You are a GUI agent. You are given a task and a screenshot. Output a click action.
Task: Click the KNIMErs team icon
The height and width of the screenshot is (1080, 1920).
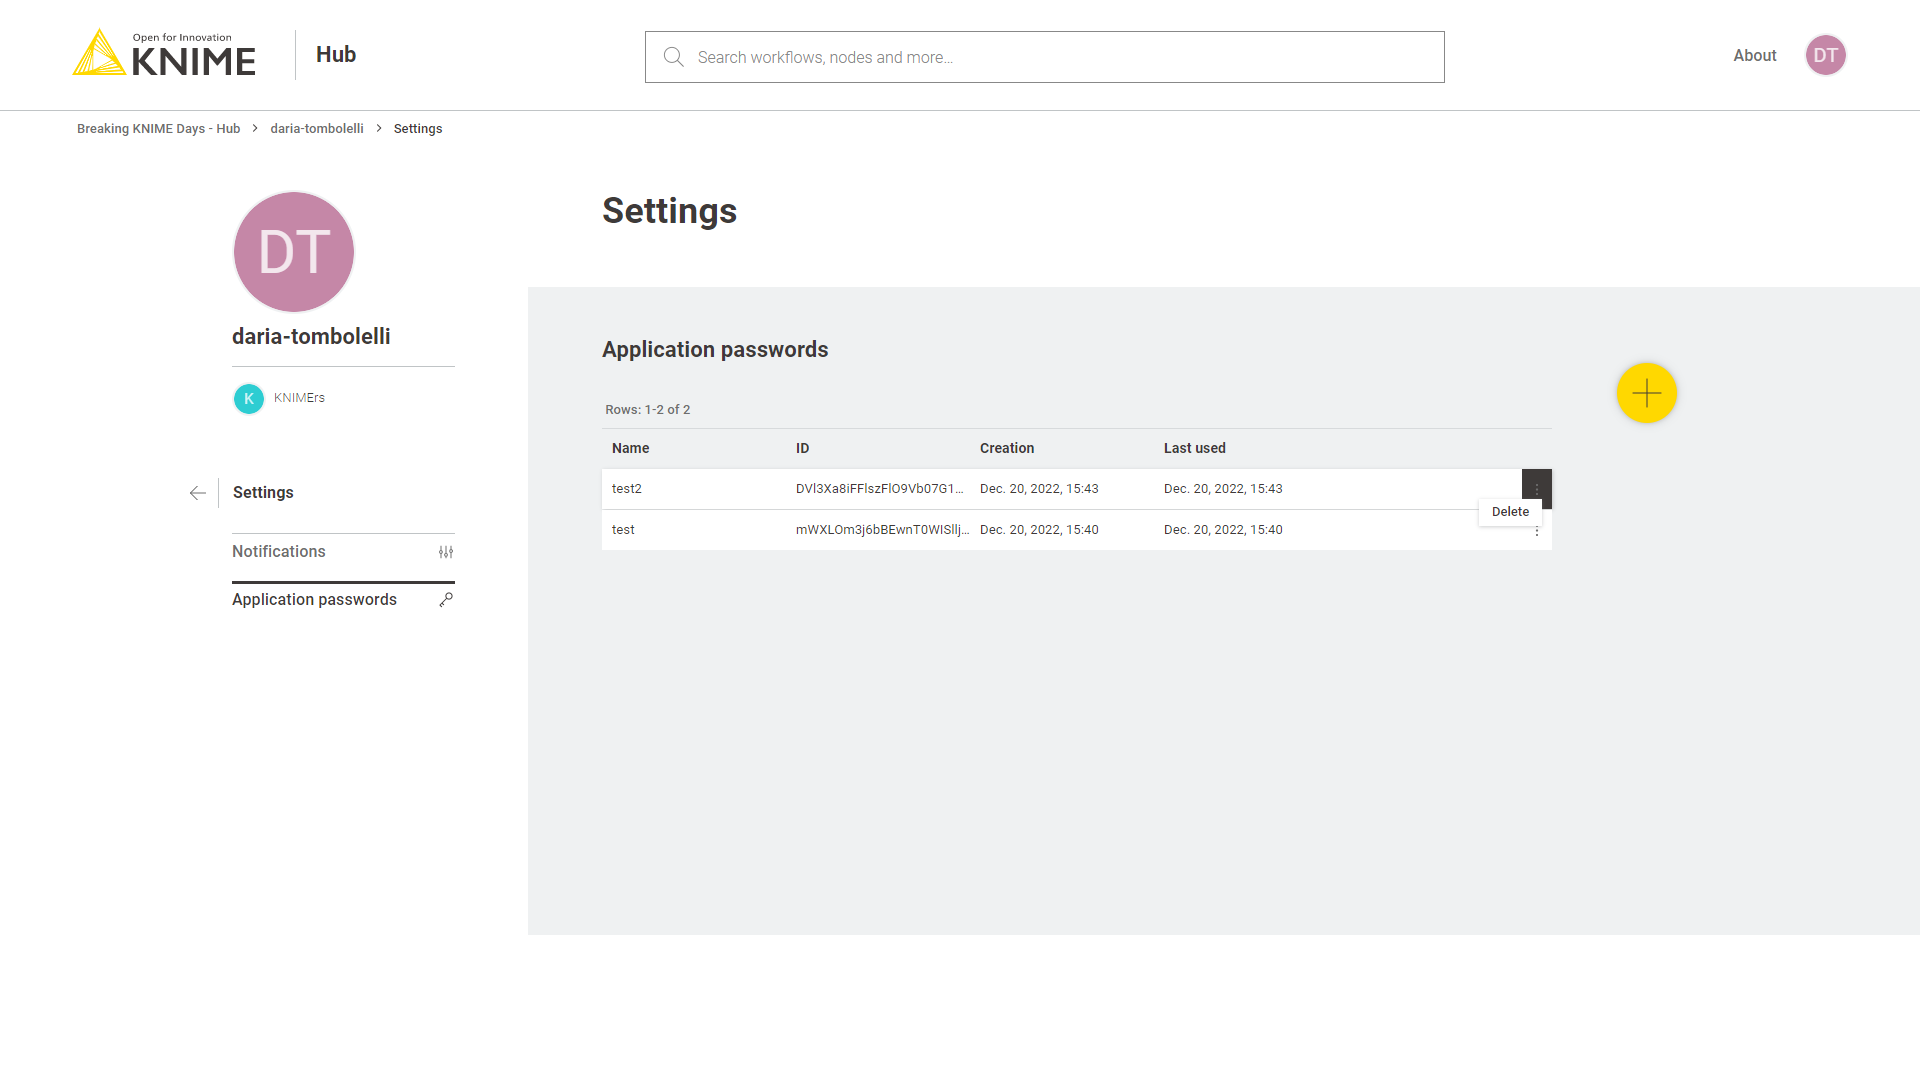pyautogui.click(x=249, y=398)
